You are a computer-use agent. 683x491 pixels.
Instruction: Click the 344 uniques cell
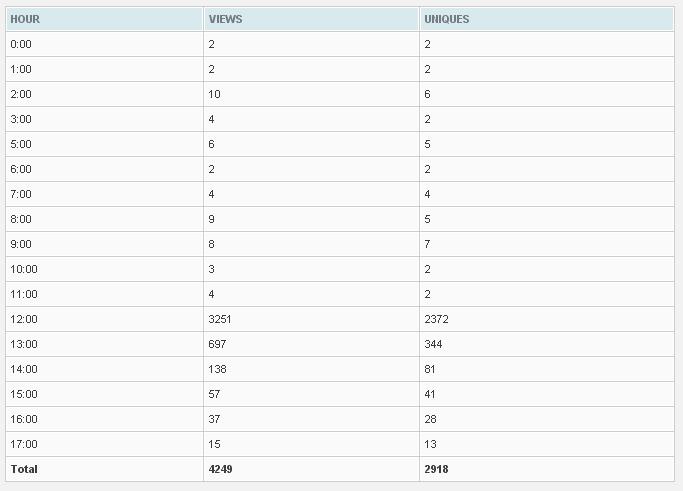(x=433, y=344)
